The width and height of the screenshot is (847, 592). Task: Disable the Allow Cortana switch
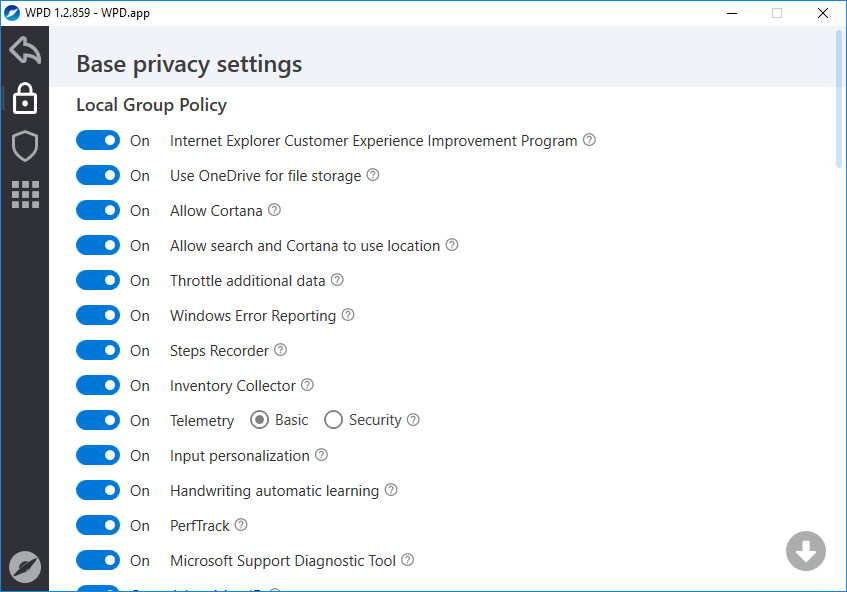98,211
